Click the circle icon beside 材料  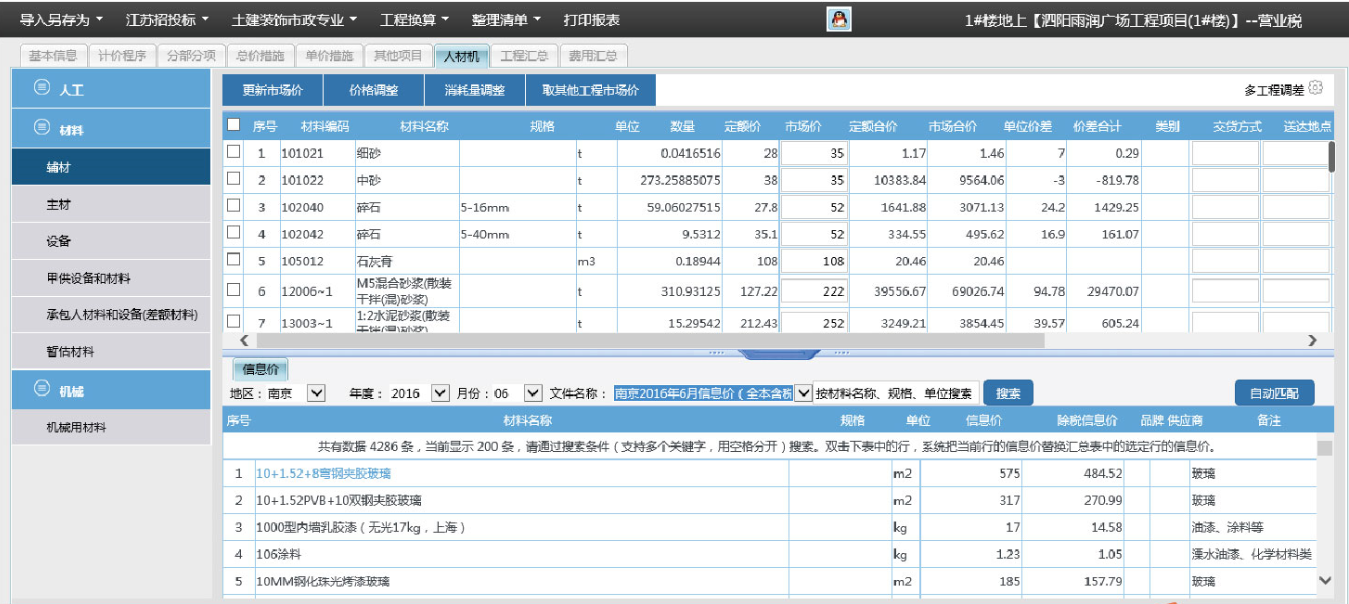coord(42,128)
